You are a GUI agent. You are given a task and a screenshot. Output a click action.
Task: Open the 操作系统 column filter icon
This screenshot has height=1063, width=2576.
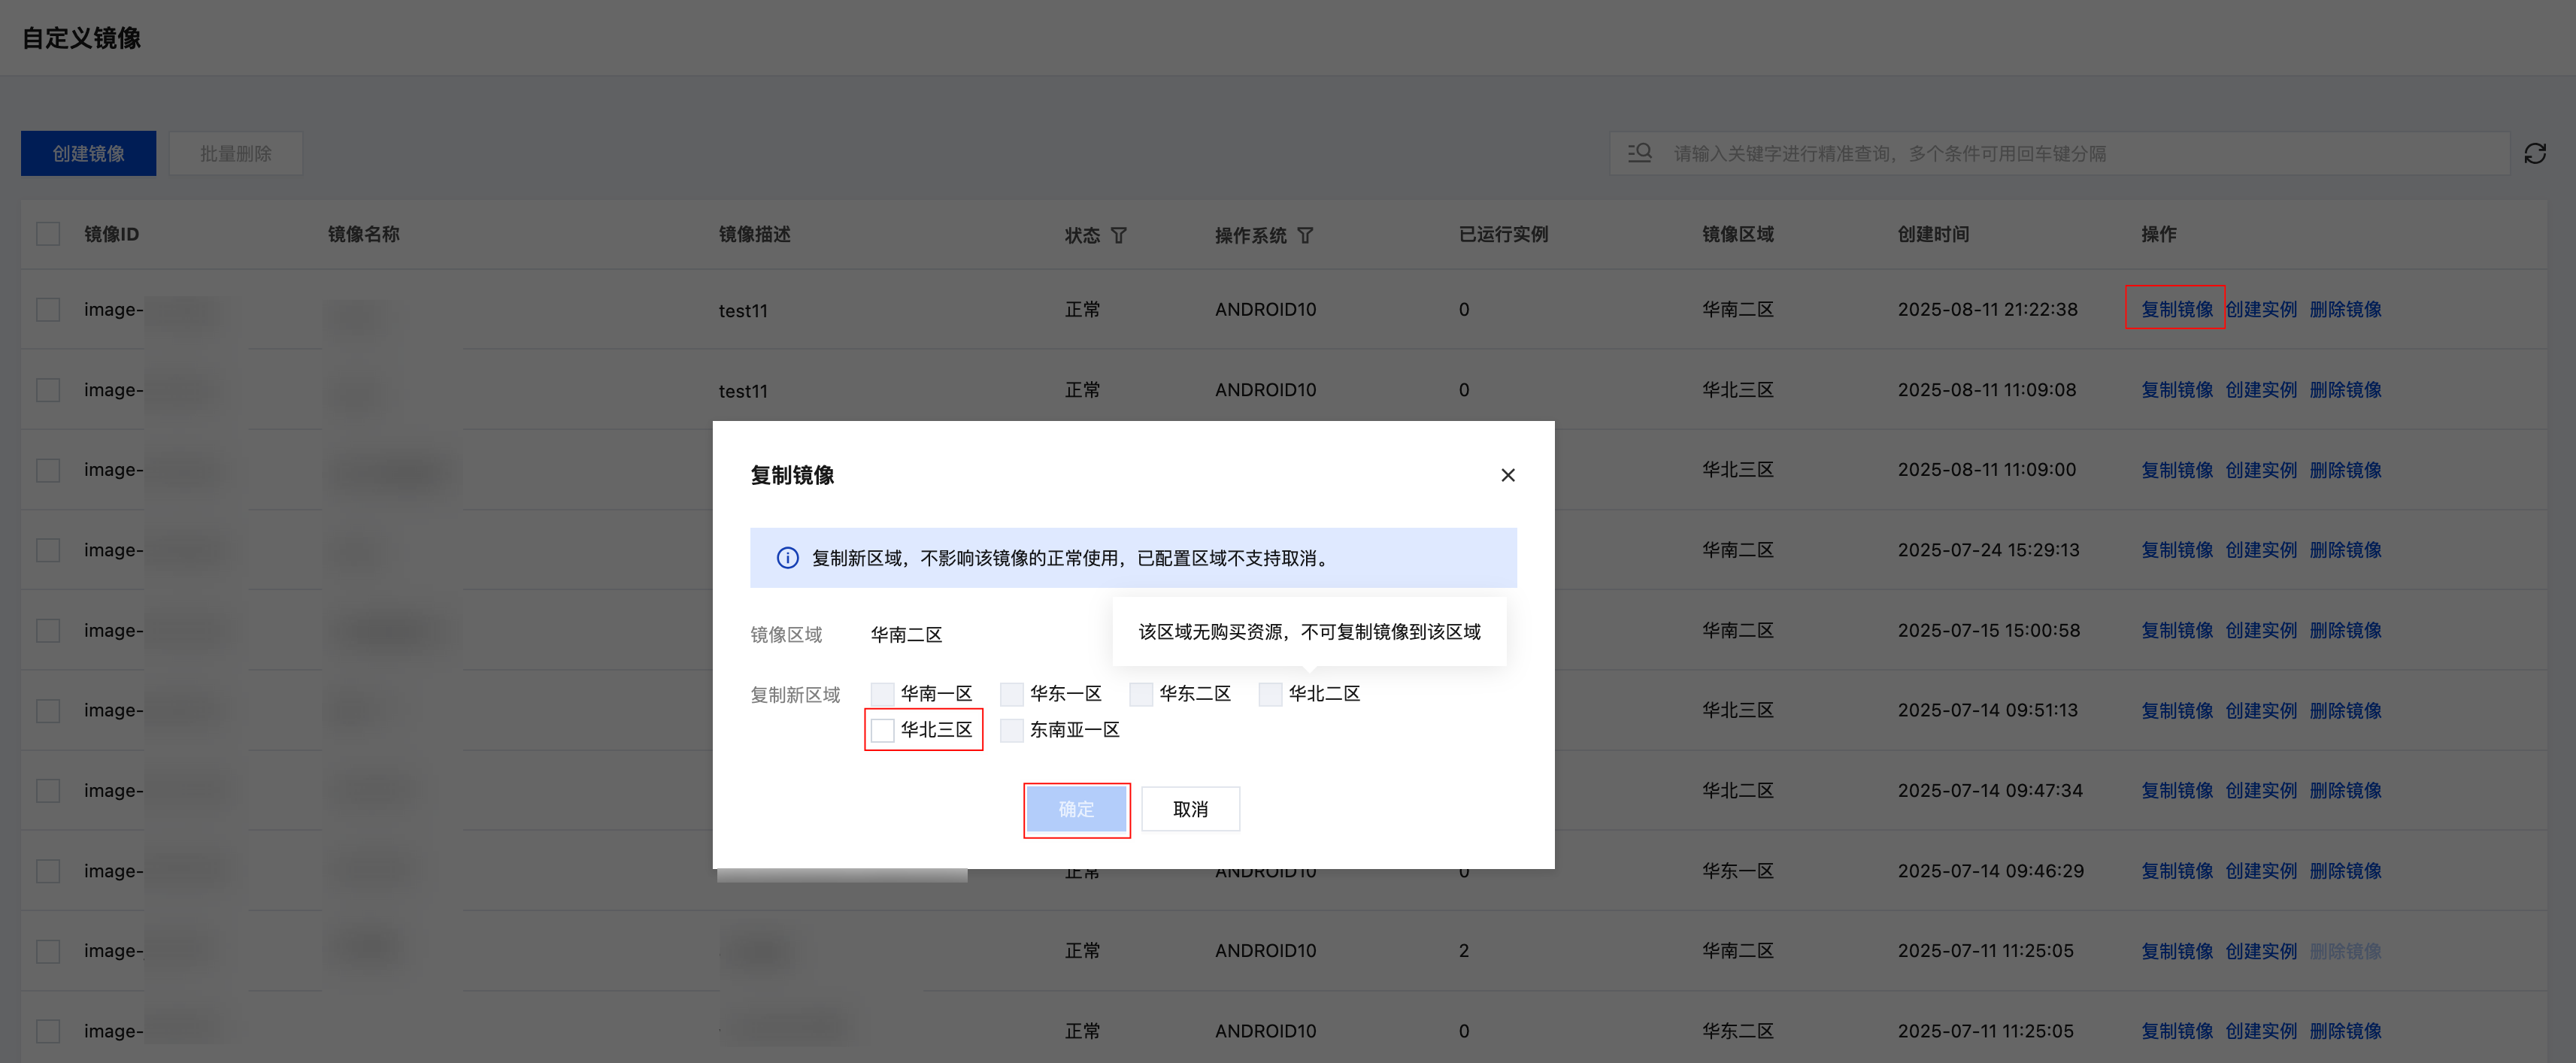(x=1304, y=235)
